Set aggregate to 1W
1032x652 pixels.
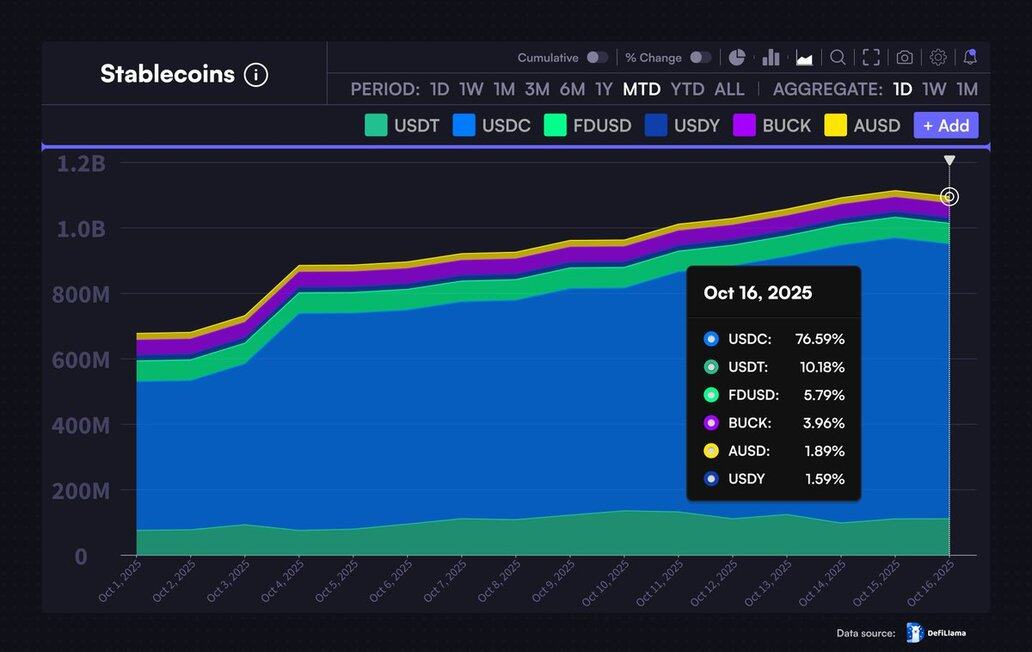(934, 89)
